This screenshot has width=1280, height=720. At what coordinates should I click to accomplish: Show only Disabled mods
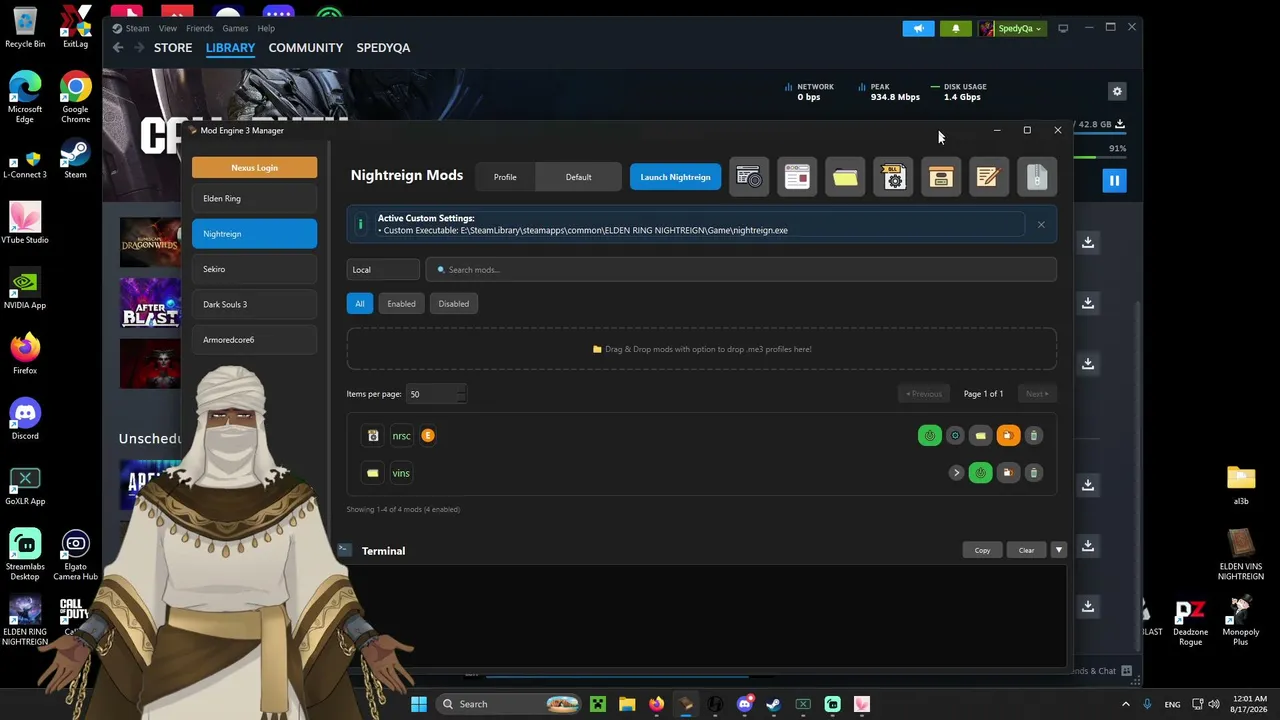pyautogui.click(x=453, y=304)
